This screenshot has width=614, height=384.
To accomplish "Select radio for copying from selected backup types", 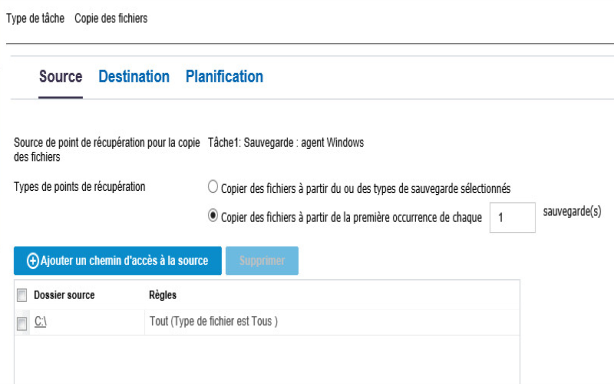I will (x=213, y=187).
